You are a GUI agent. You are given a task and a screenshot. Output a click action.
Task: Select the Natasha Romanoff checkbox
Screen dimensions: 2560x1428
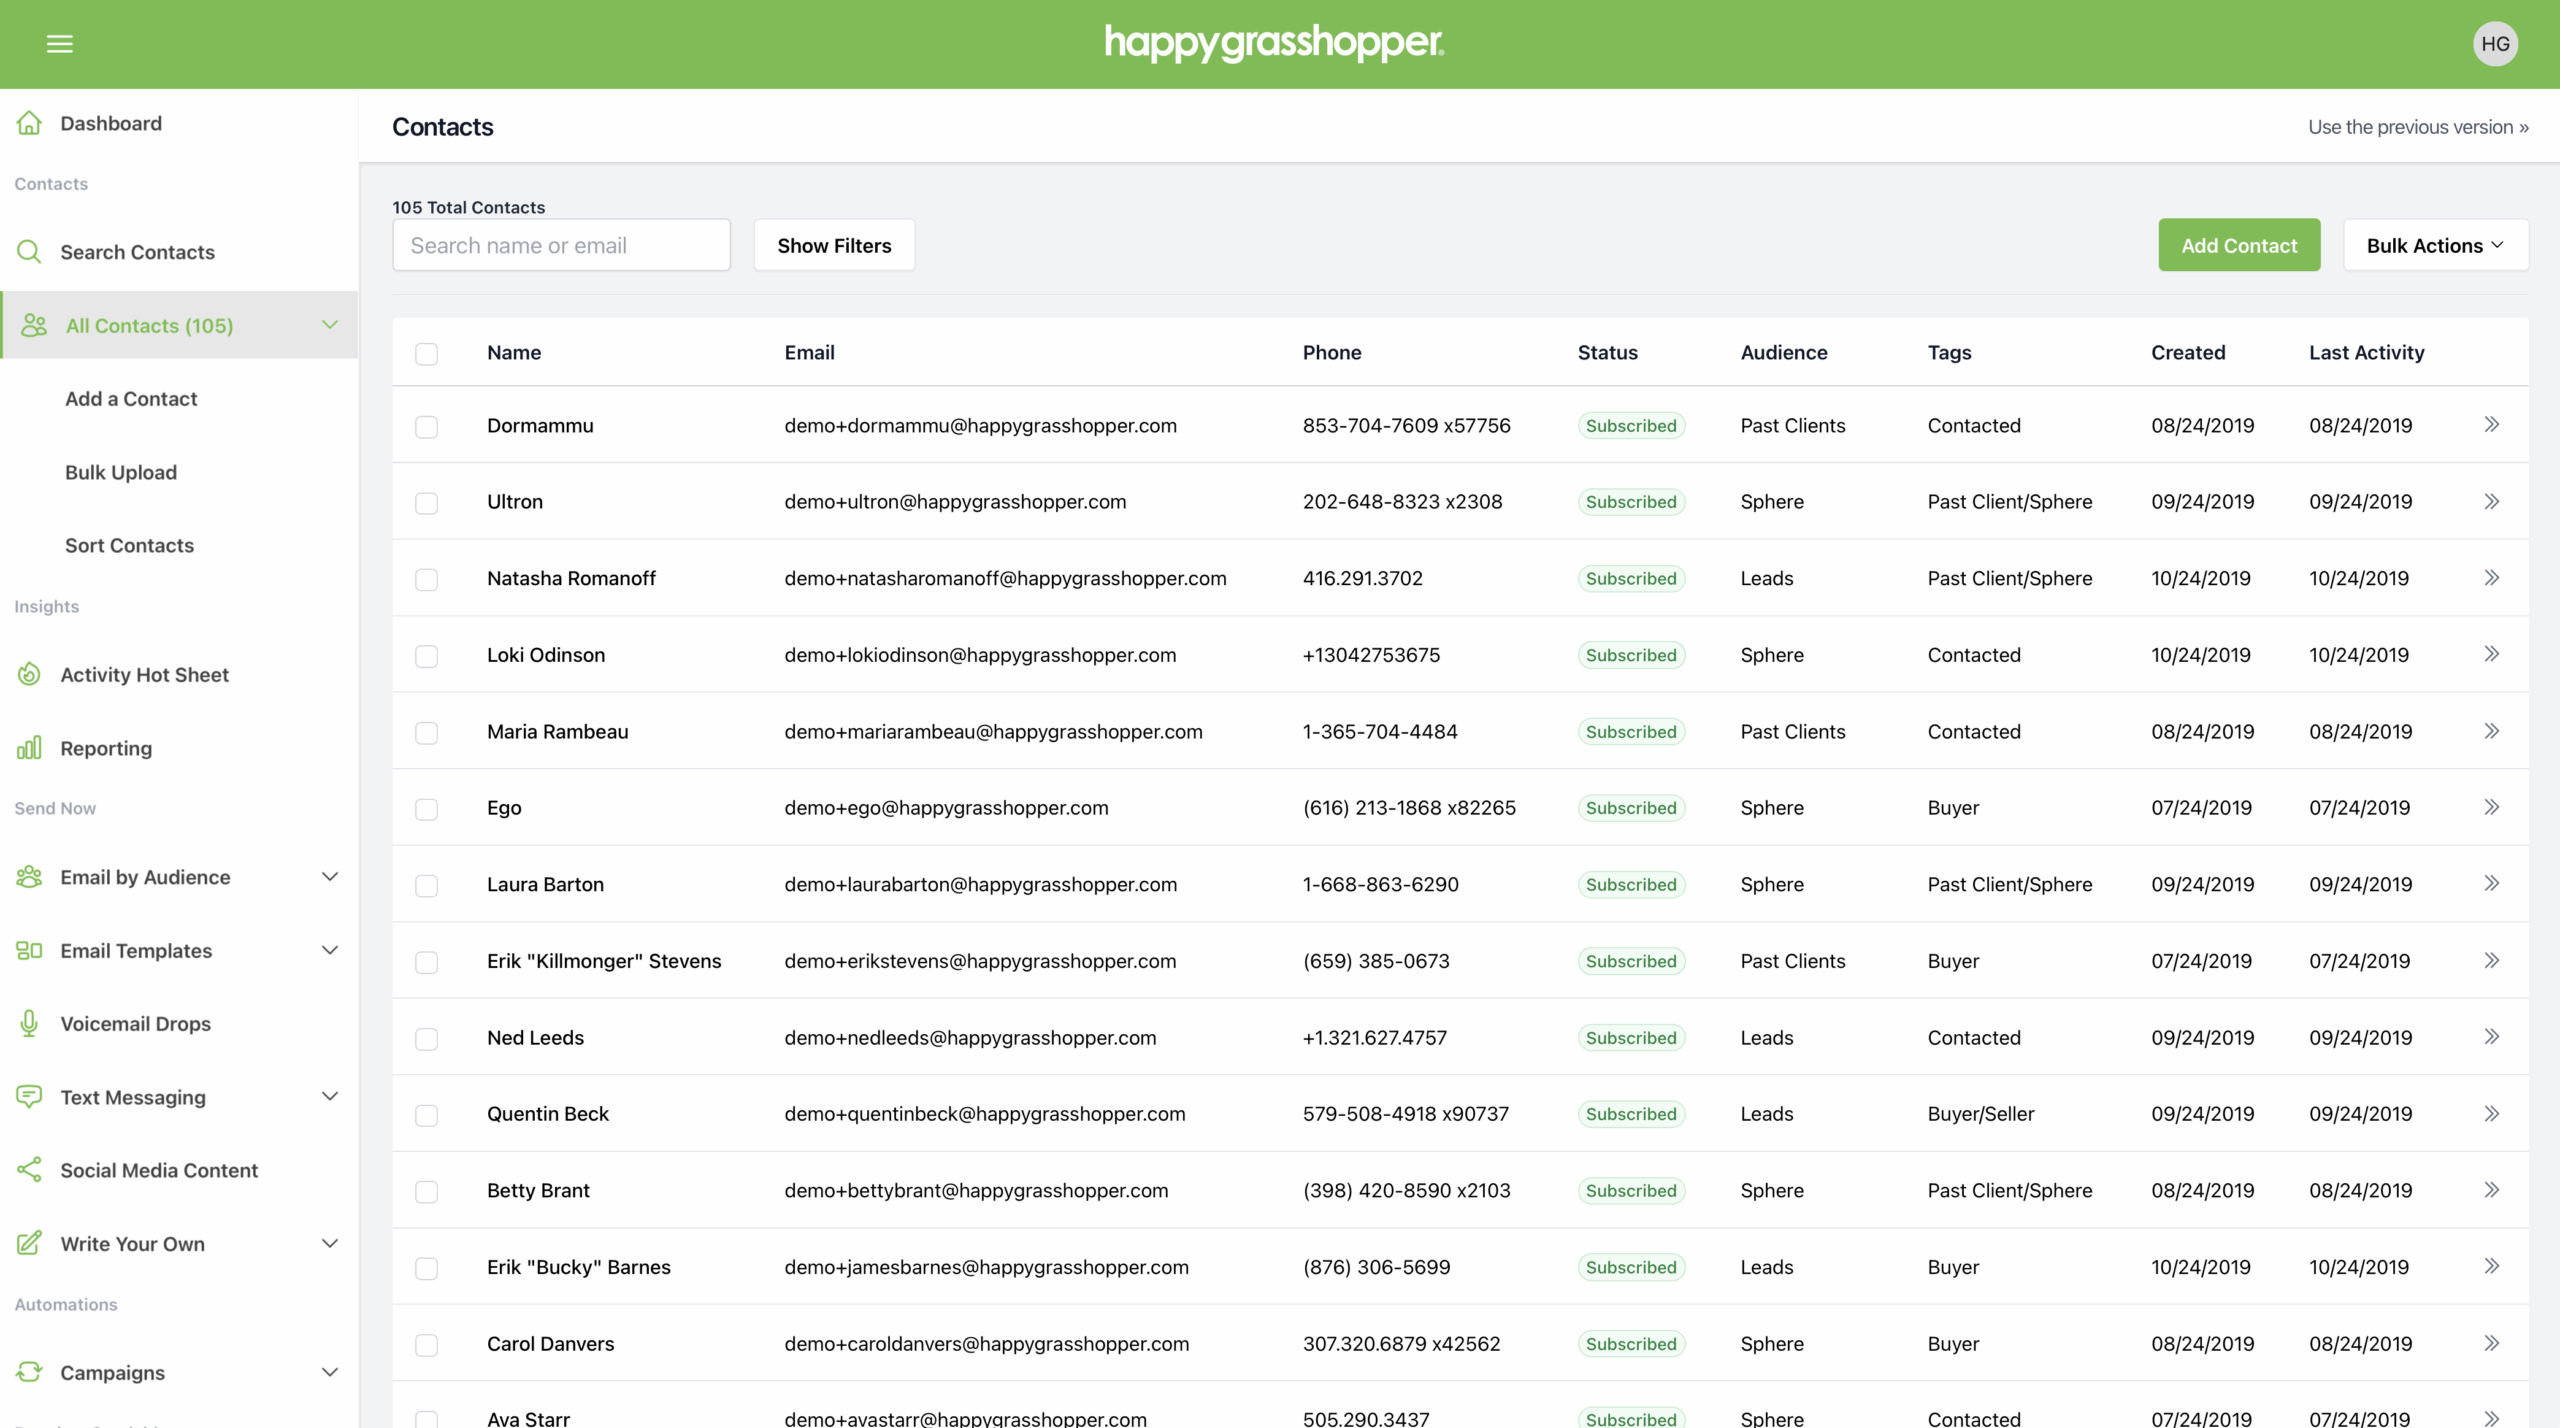427,580
